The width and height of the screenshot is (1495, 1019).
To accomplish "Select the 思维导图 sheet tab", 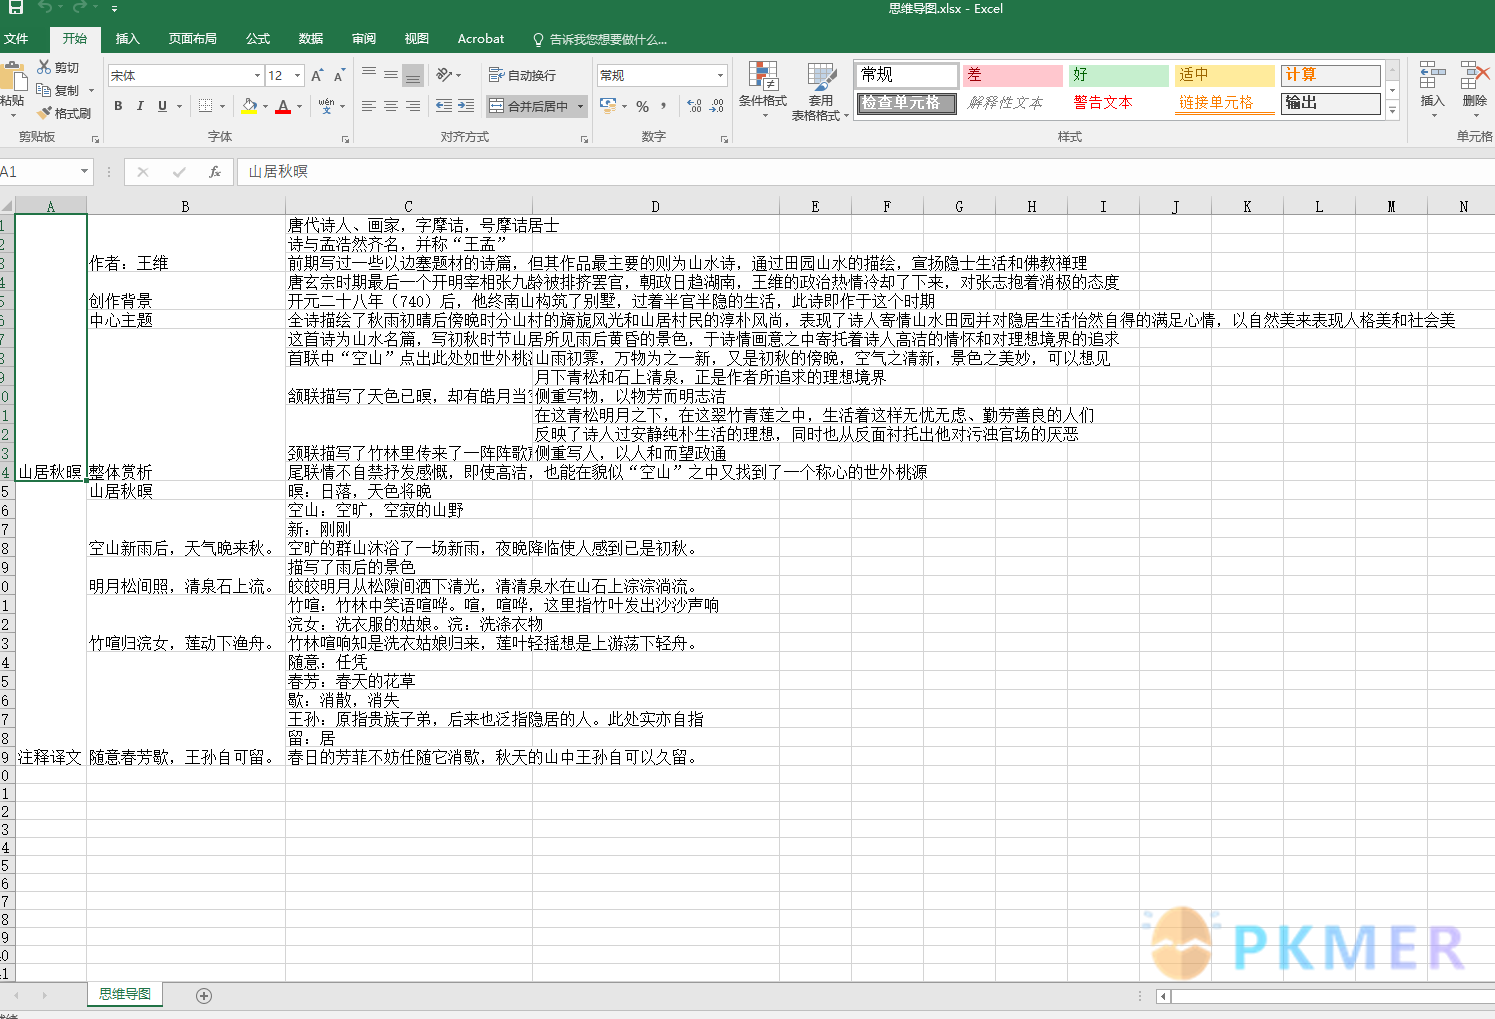I will 125,994.
